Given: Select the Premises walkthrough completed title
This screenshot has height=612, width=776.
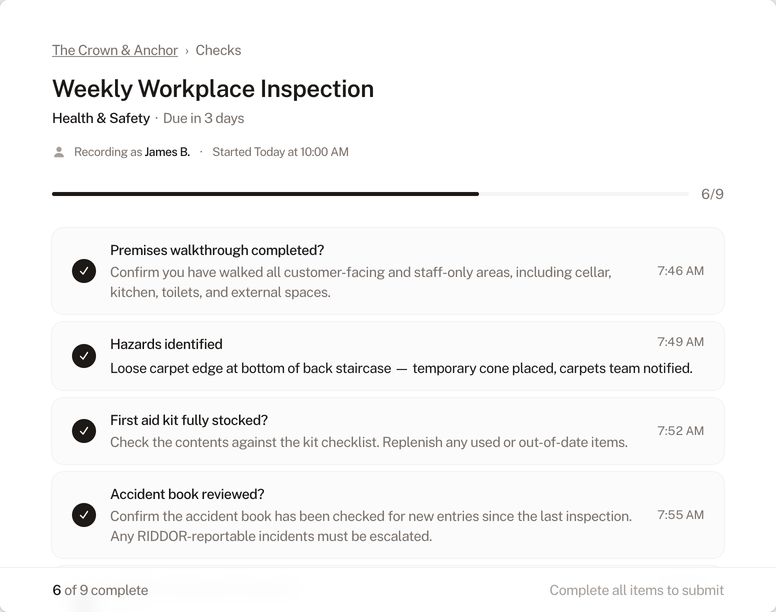Looking at the screenshot, I should click(x=217, y=250).
